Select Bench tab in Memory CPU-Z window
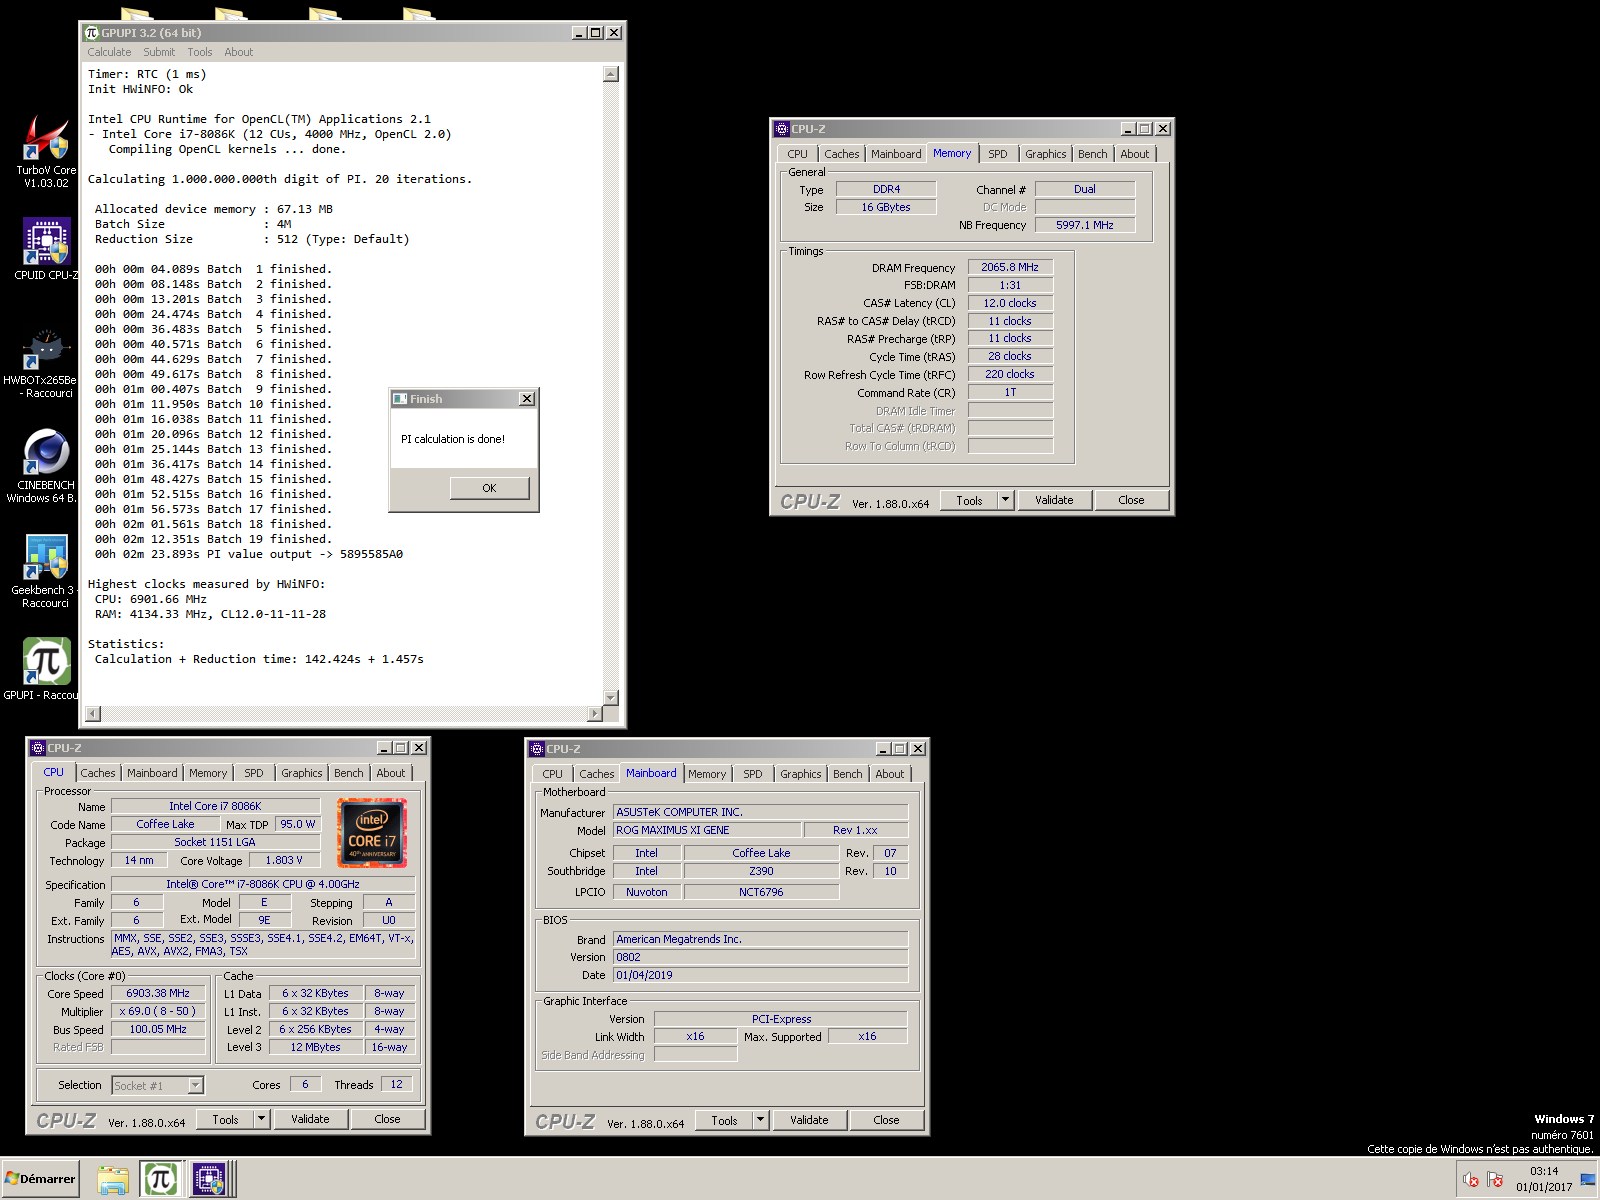This screenshot has width=1600, height=1200. click(1092, 154)
